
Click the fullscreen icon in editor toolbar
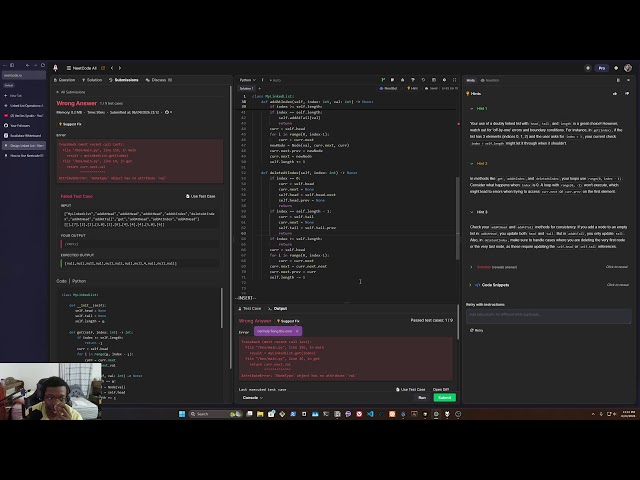click(x=454, y=80)
